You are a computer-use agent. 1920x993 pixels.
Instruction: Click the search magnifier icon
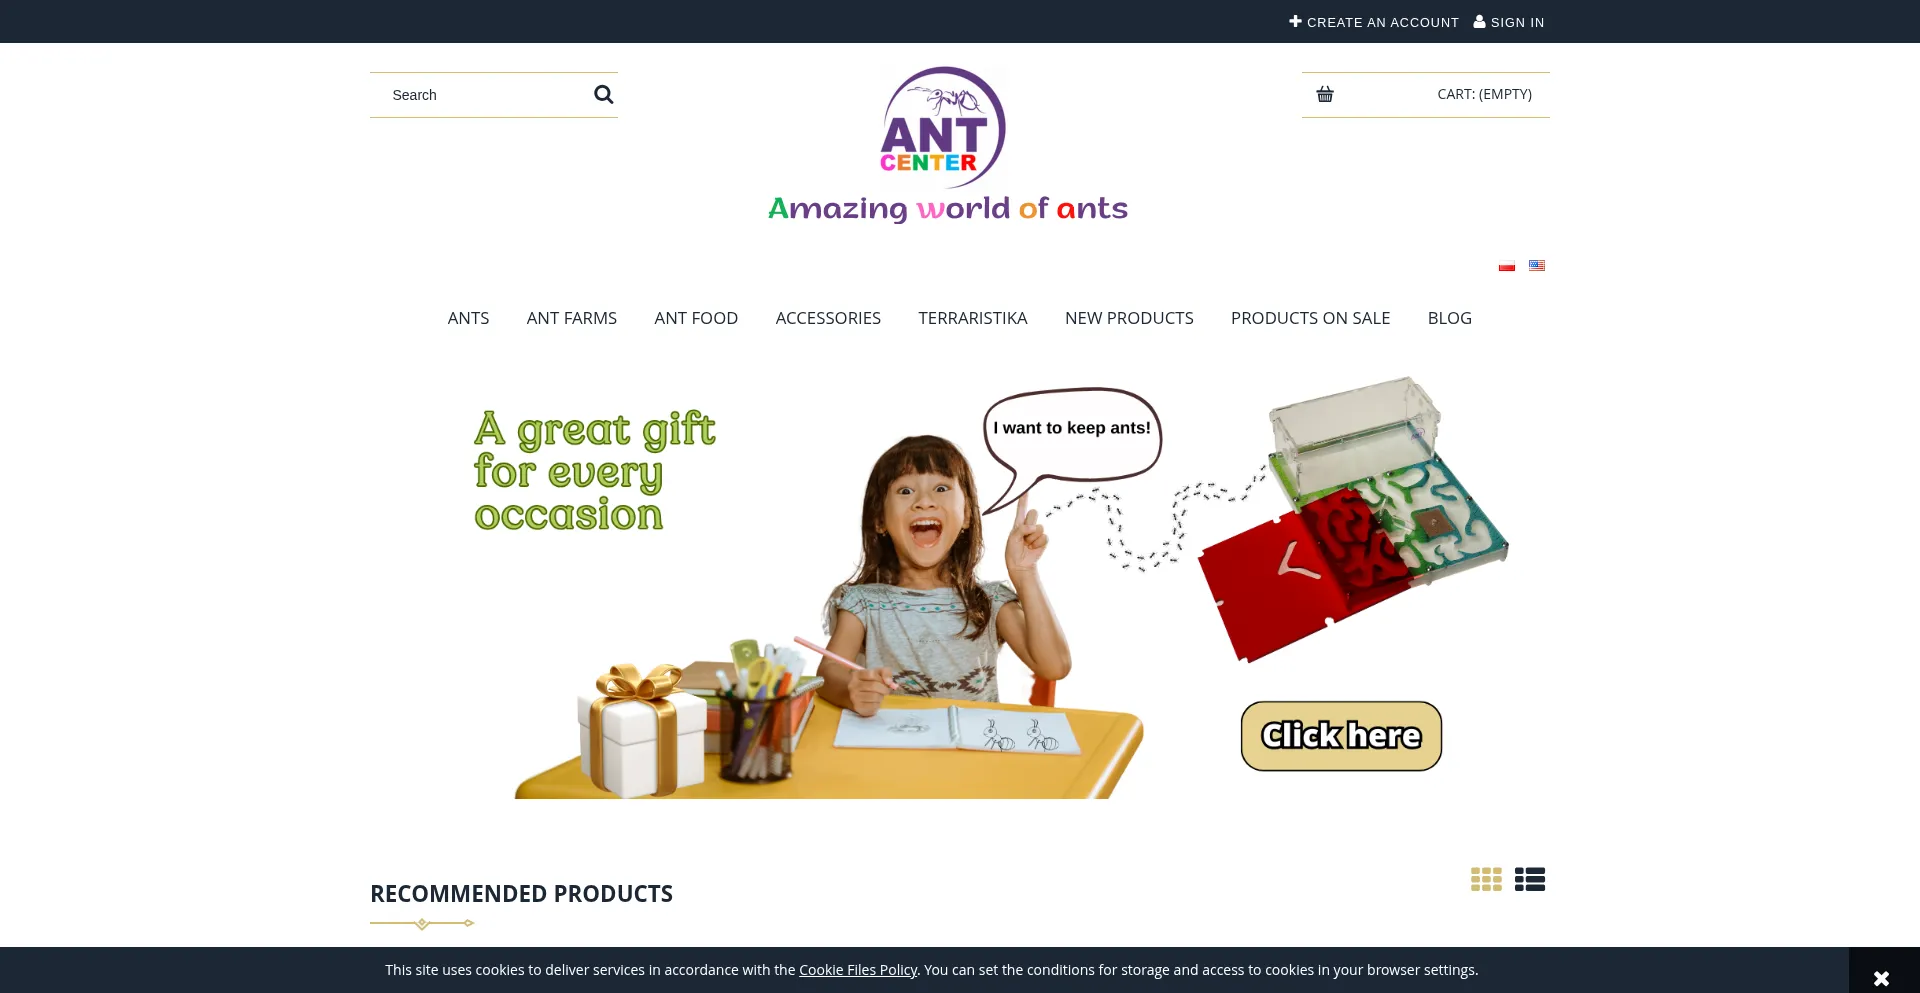pyautogui.click(x=603, y=94)
